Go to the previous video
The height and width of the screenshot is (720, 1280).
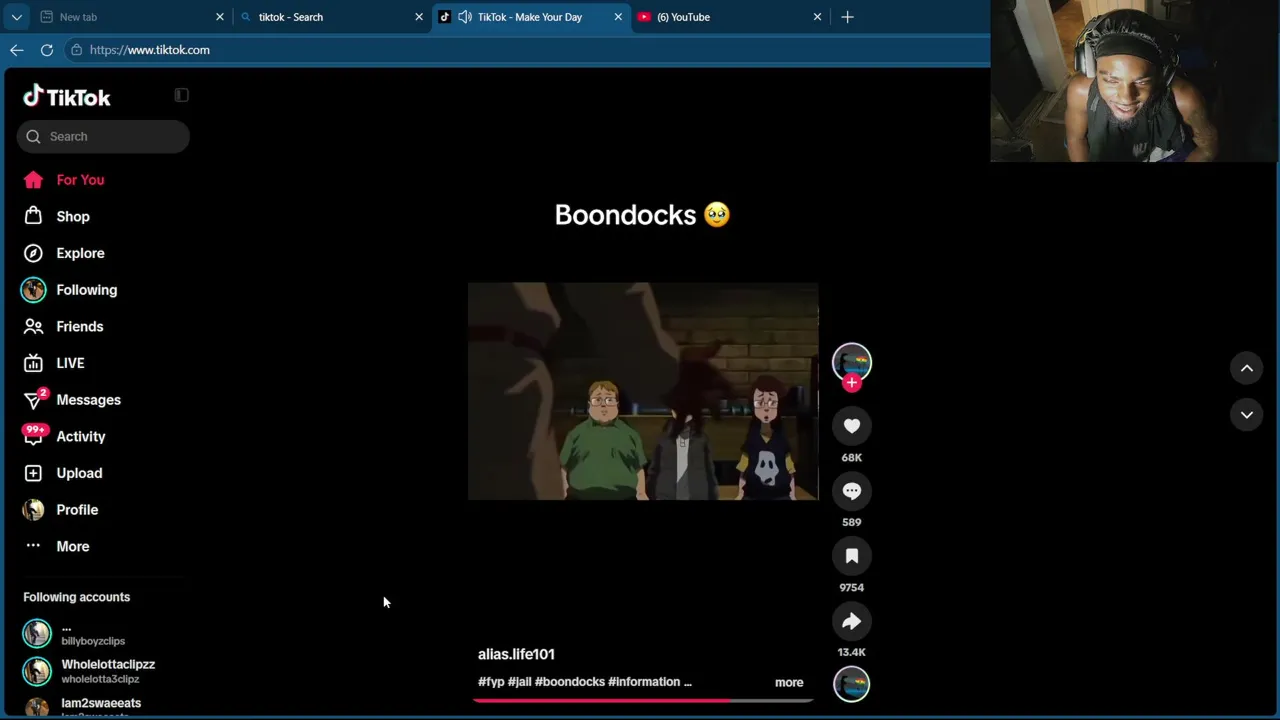(x=1247, y=368)
